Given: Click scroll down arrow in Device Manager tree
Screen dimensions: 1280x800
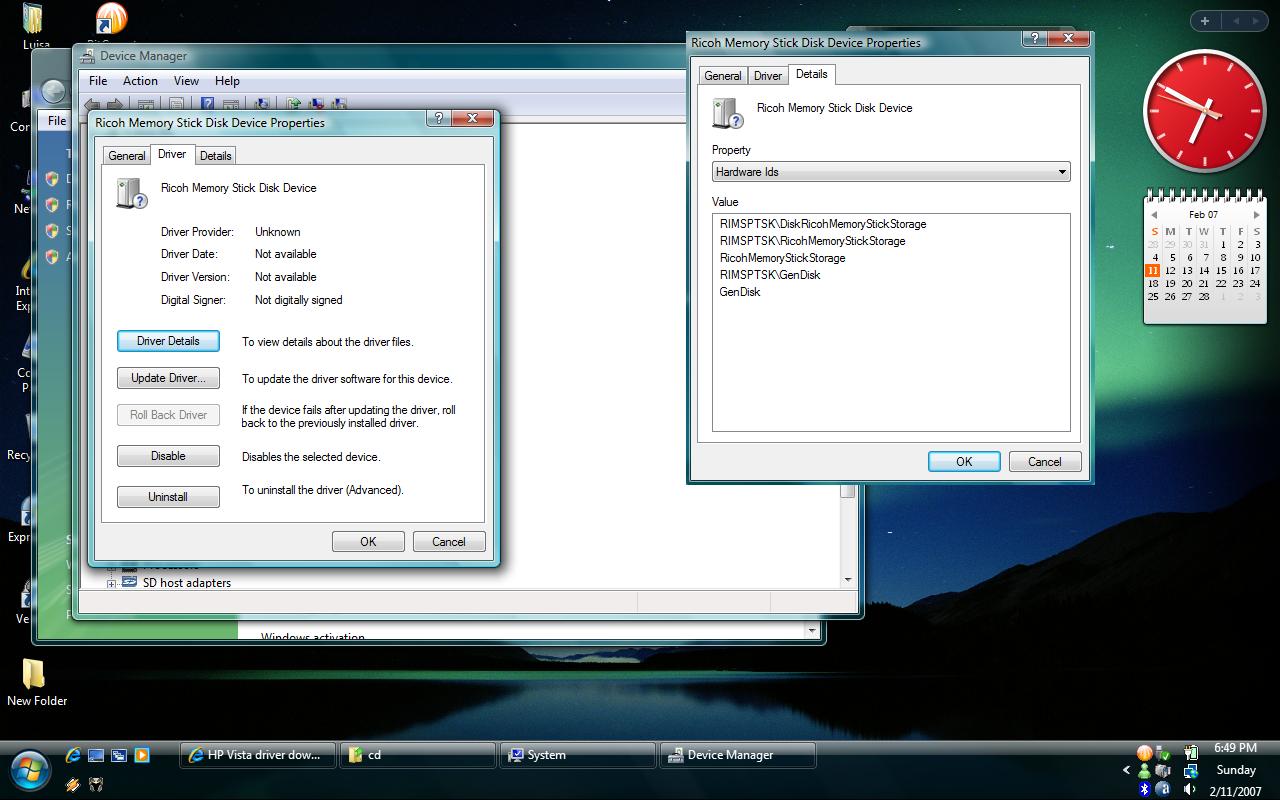Looking at the screenshot, I should (848, 579).
